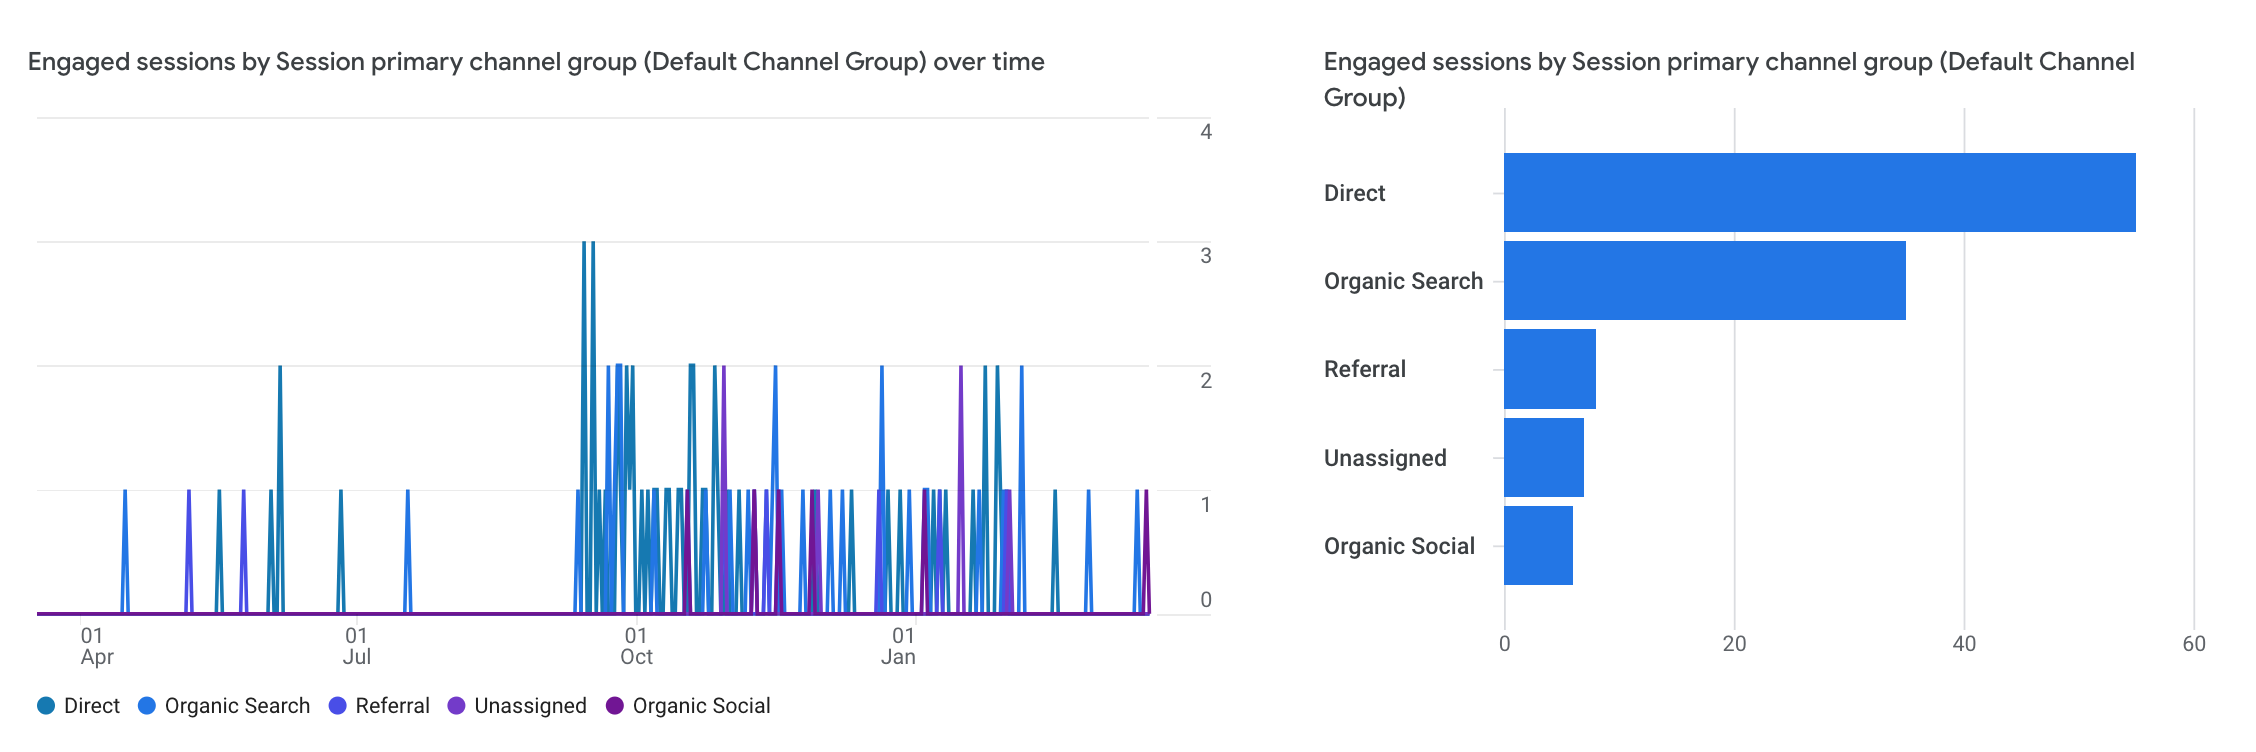
Task: Toggle the Organic Search legend label
Action: pyautogui.click(x=237, y=706)
